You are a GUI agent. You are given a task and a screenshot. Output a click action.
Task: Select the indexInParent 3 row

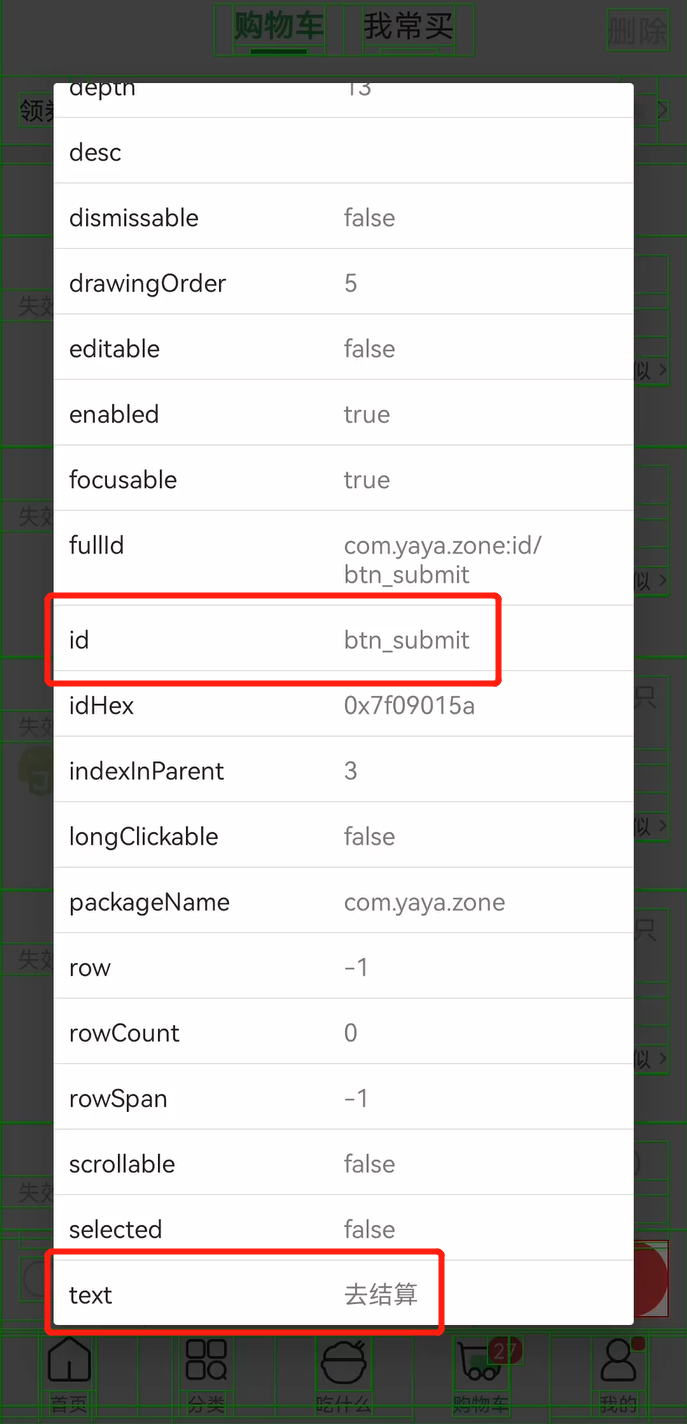[x=343, y=771]
